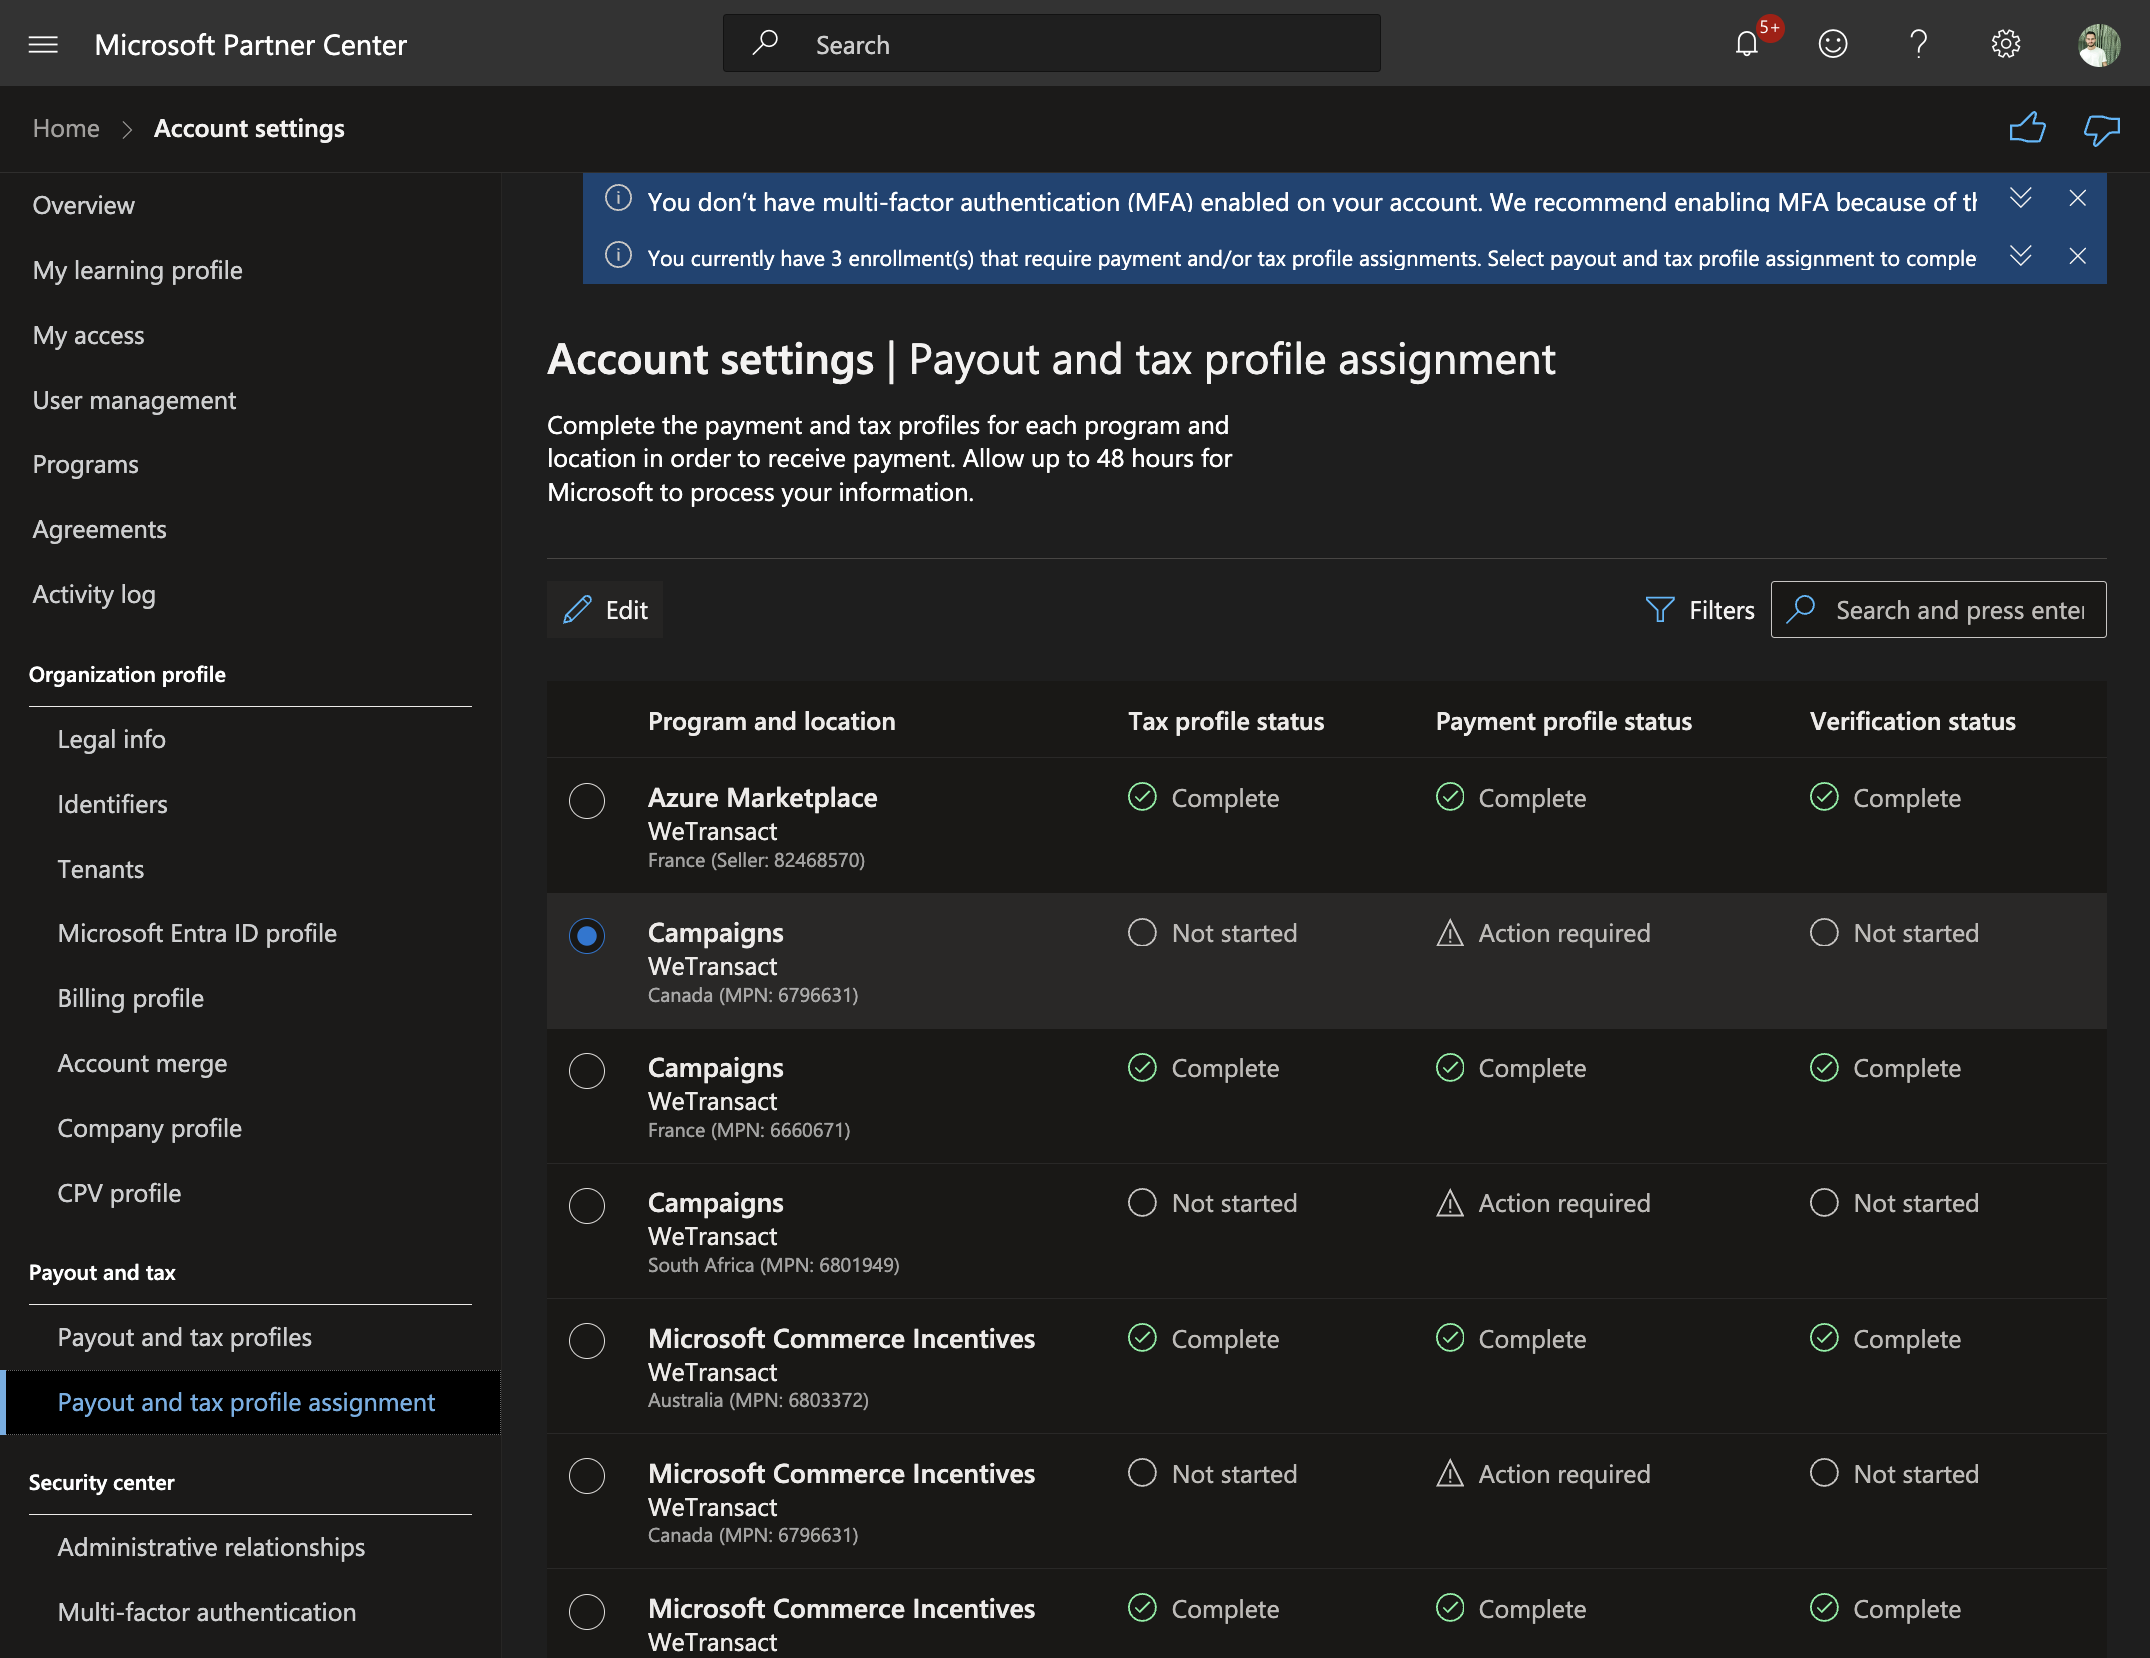Click Payment profile status column header
Viewport: 2150px width, 1658px height.
click(1563, 721)
